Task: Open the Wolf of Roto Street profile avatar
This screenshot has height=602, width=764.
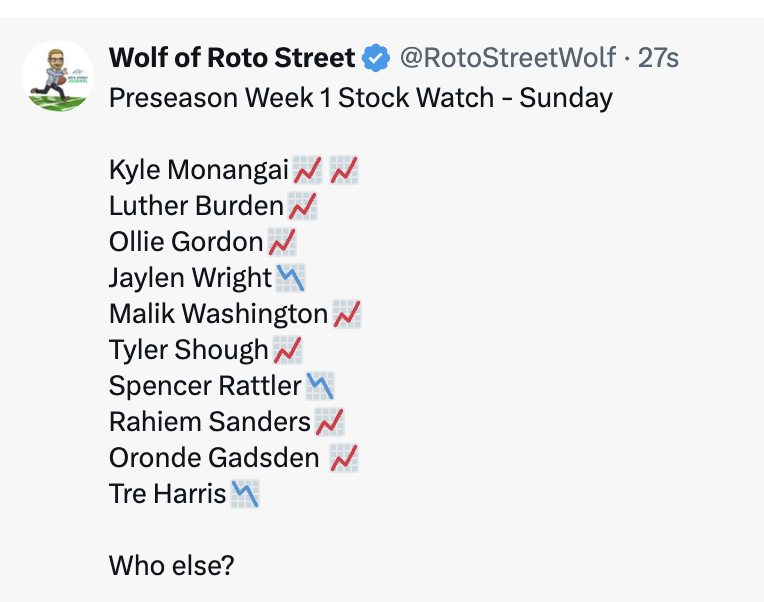Action: click(x=58, y=76)
